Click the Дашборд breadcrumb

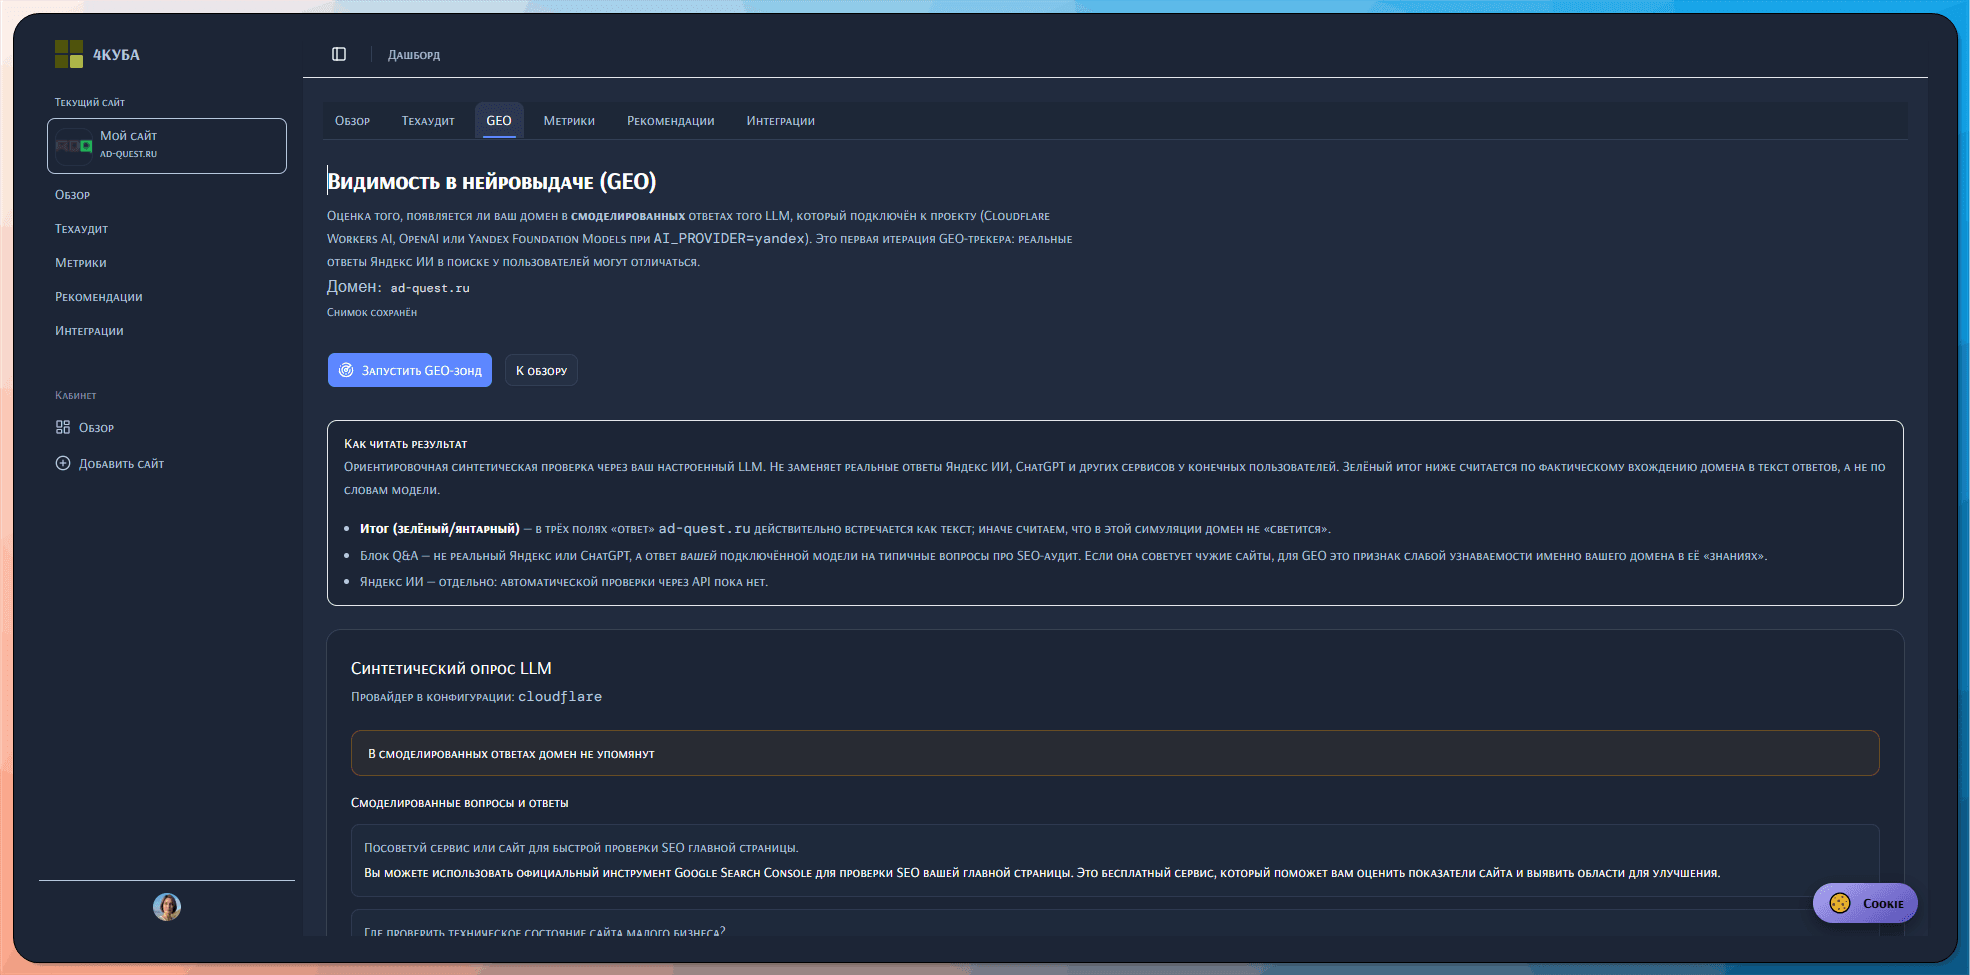pyautogui.click(x=413, y=55)
